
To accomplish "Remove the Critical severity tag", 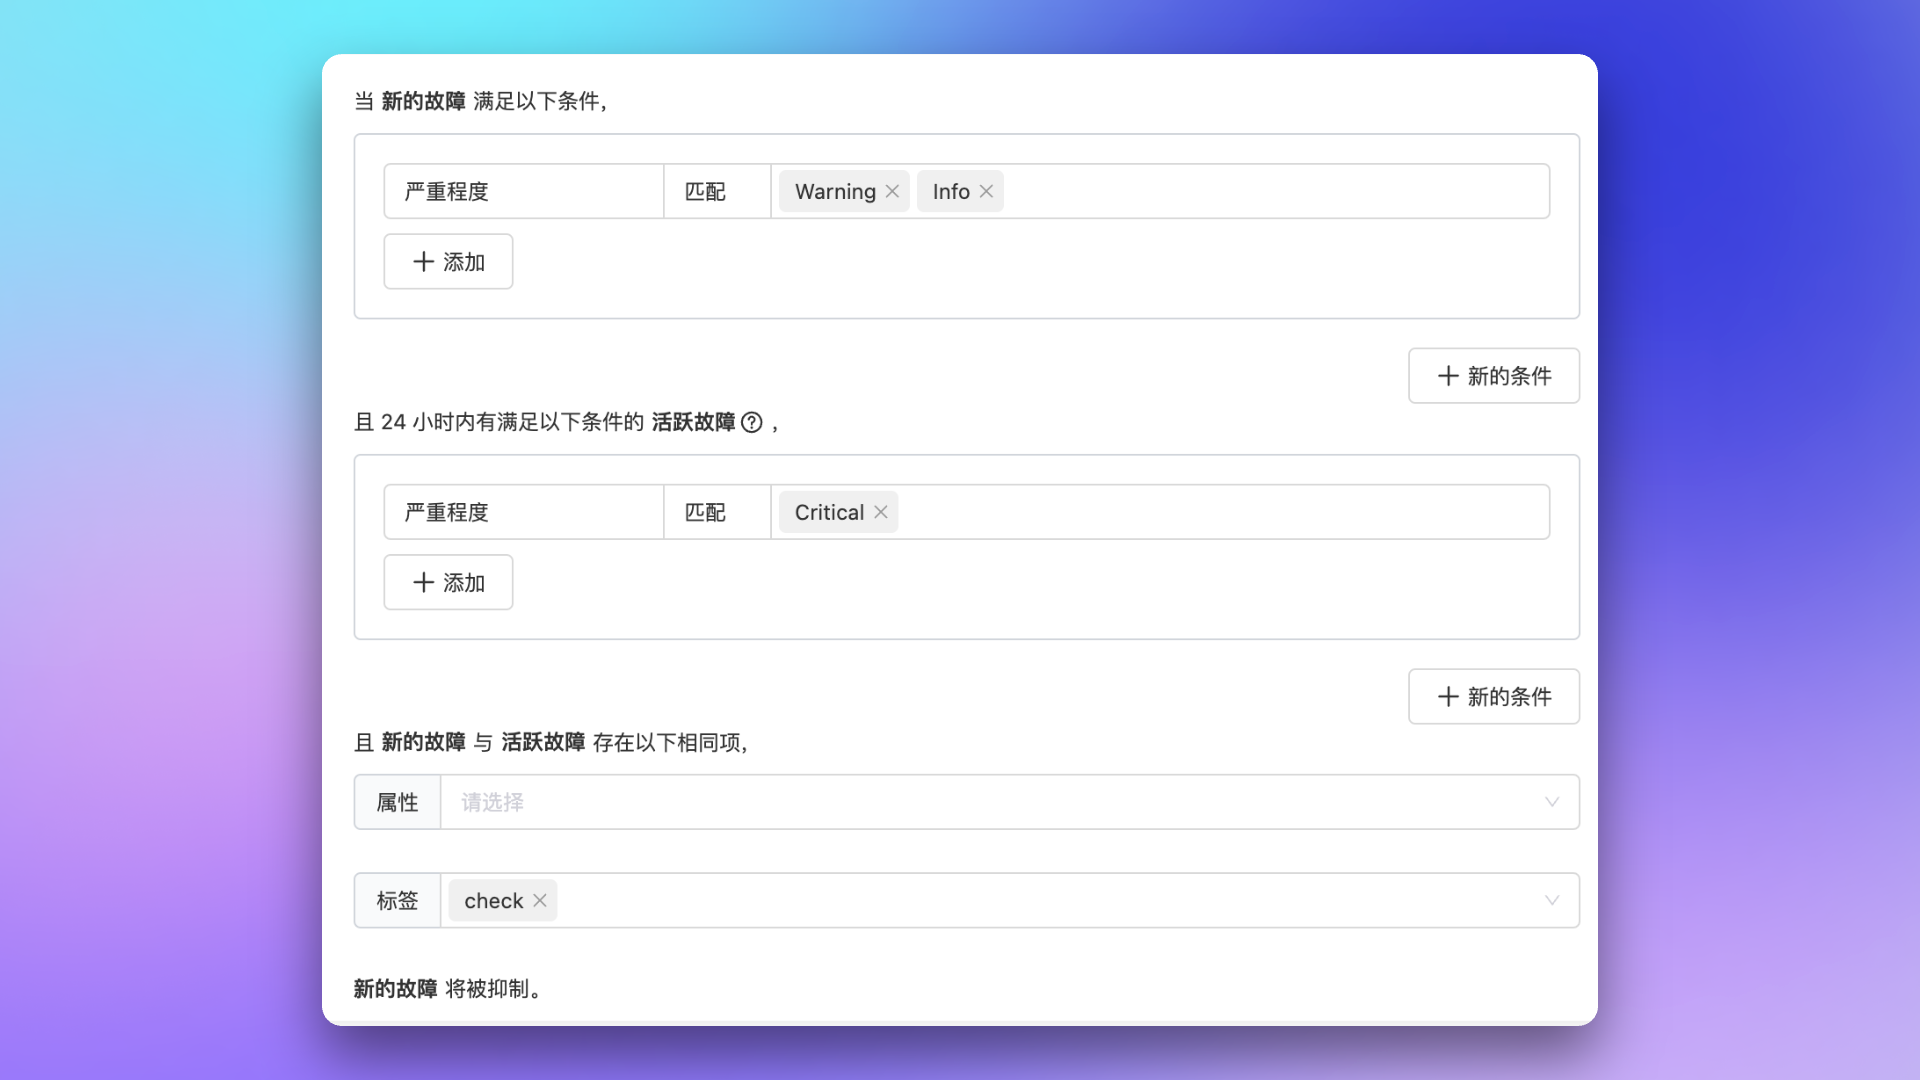I will (x=881, y=512).
